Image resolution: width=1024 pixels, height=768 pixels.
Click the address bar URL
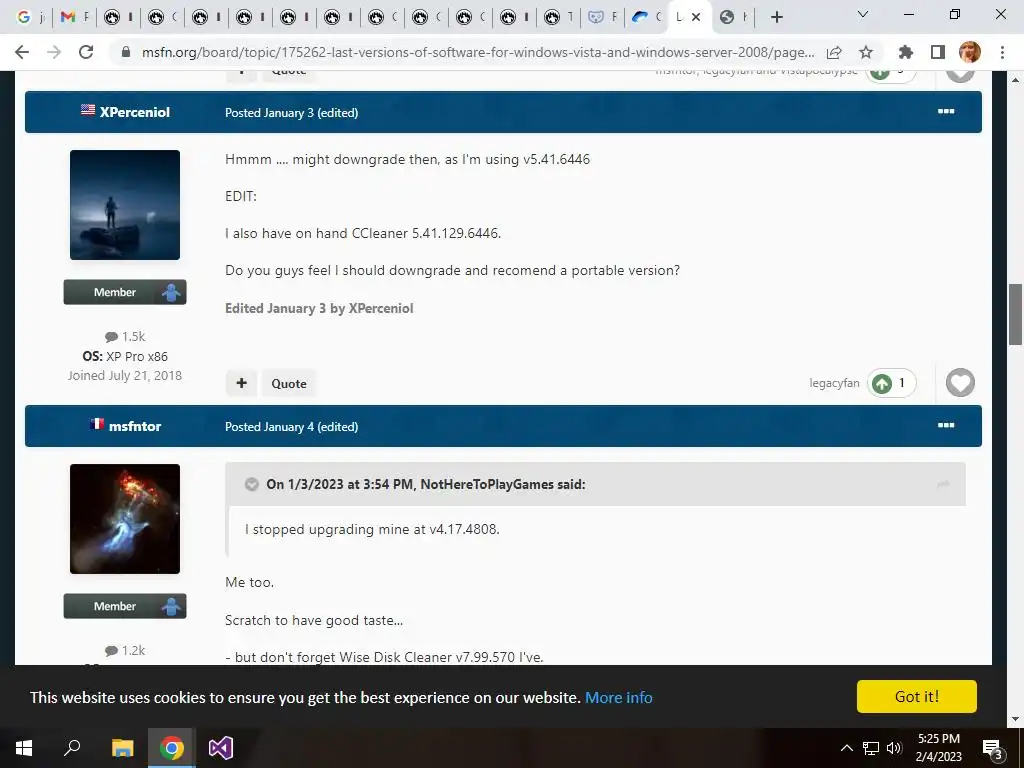point(478,52)
